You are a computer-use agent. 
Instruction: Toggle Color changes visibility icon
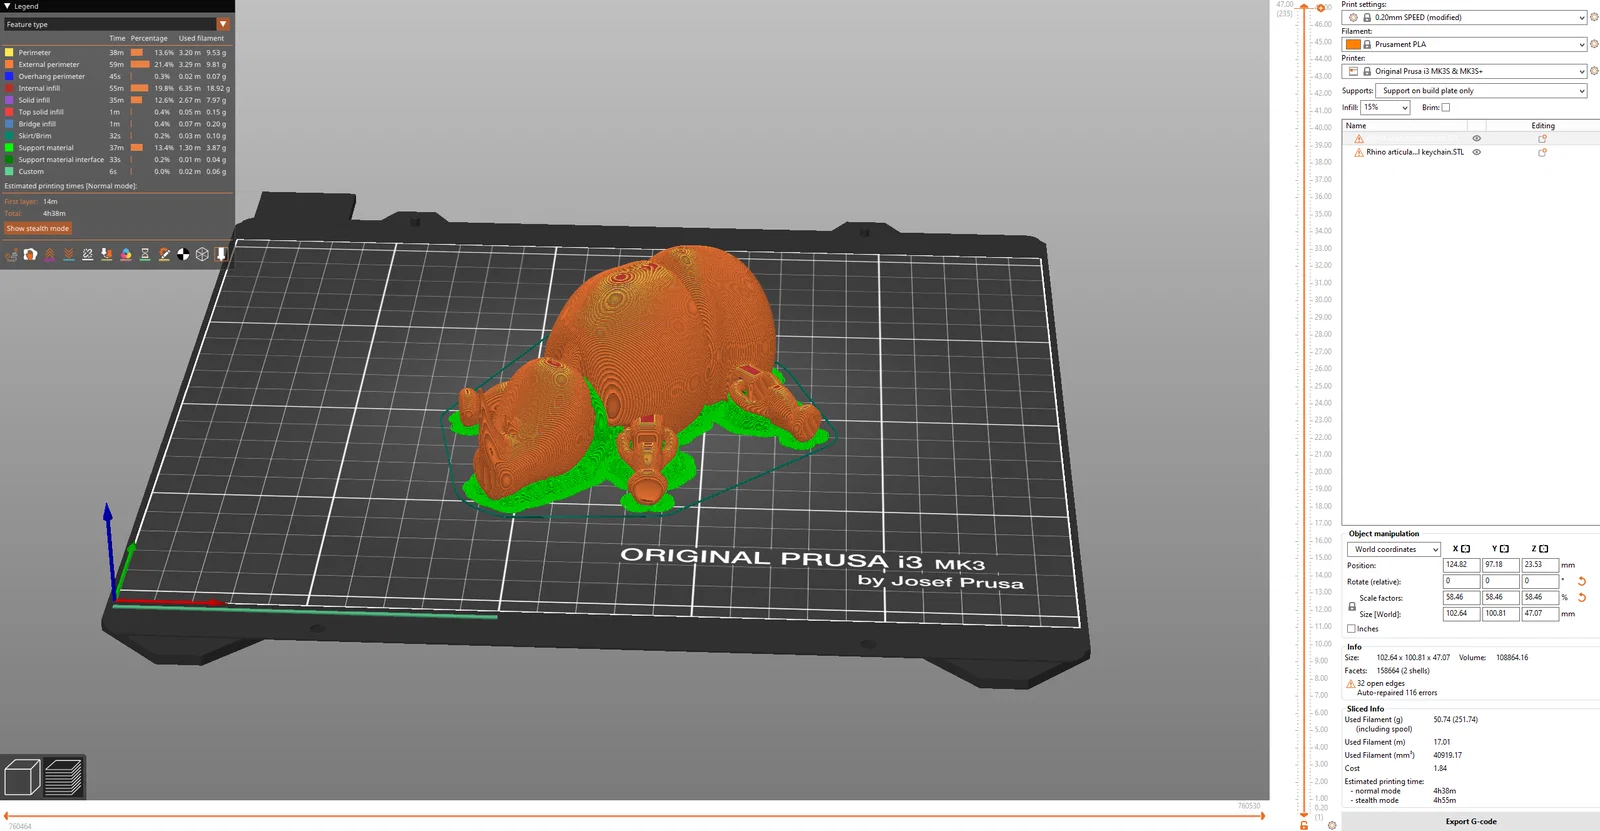click(125, 255)
